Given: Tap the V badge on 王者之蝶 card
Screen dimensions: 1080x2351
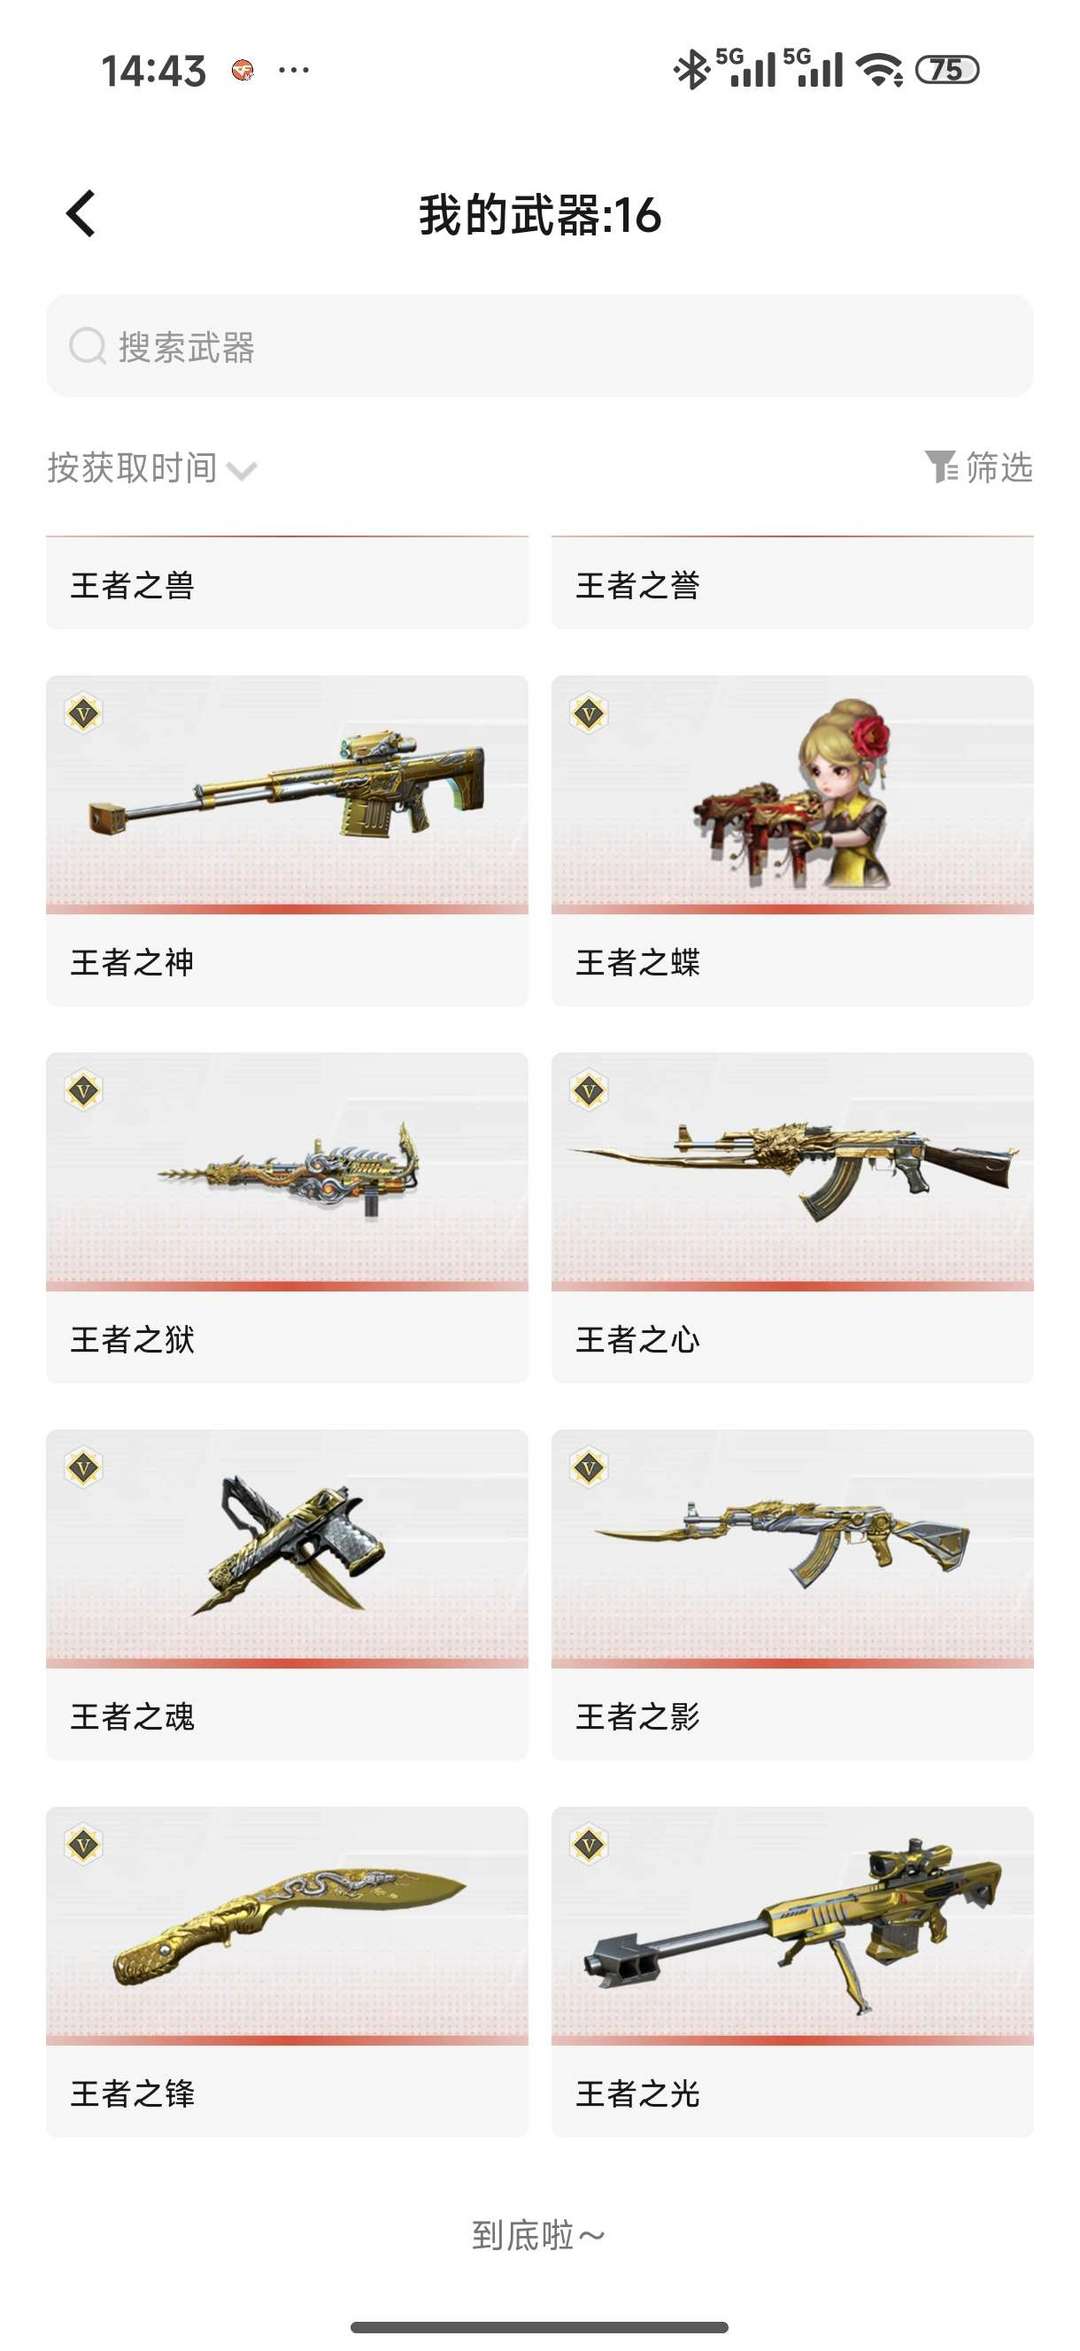Looking at the screenshot, I should 589,714.
